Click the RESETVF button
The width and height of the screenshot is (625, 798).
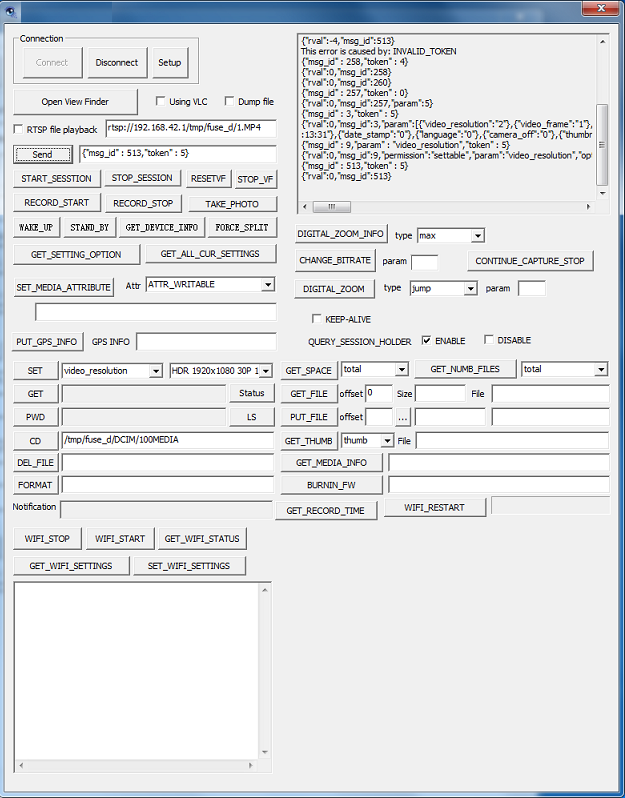click(208, 179)
